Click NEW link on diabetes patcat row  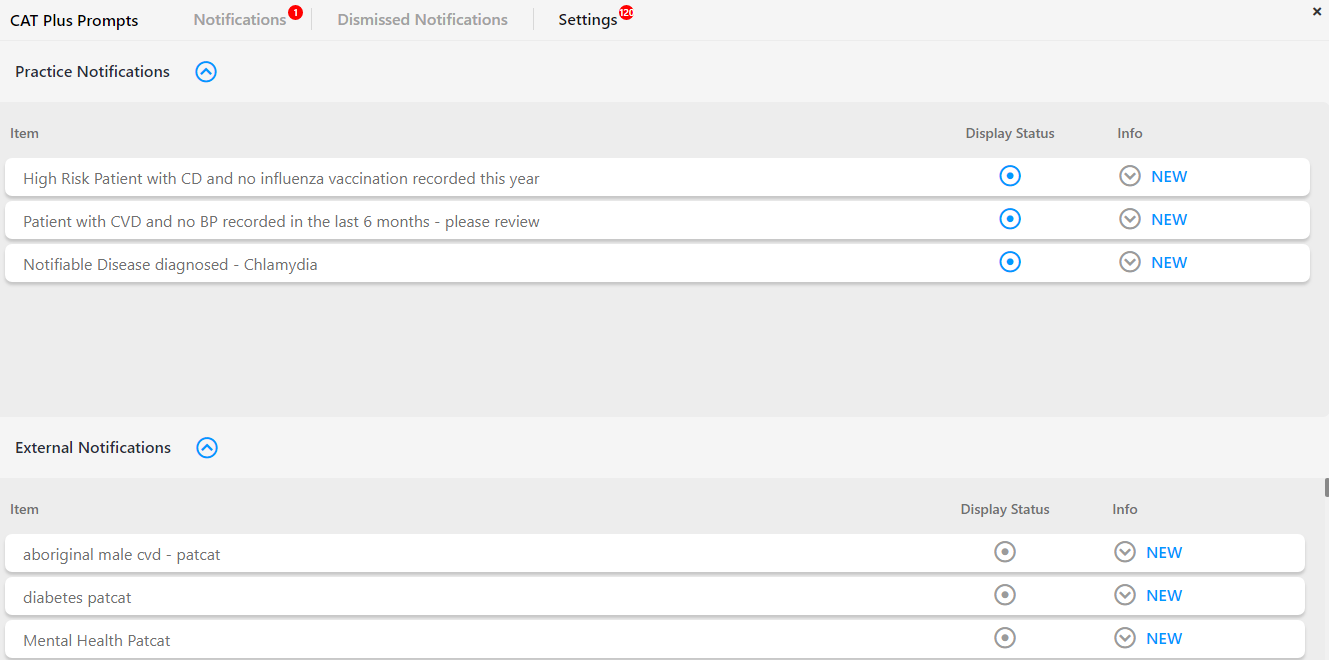click(1164, 596)
